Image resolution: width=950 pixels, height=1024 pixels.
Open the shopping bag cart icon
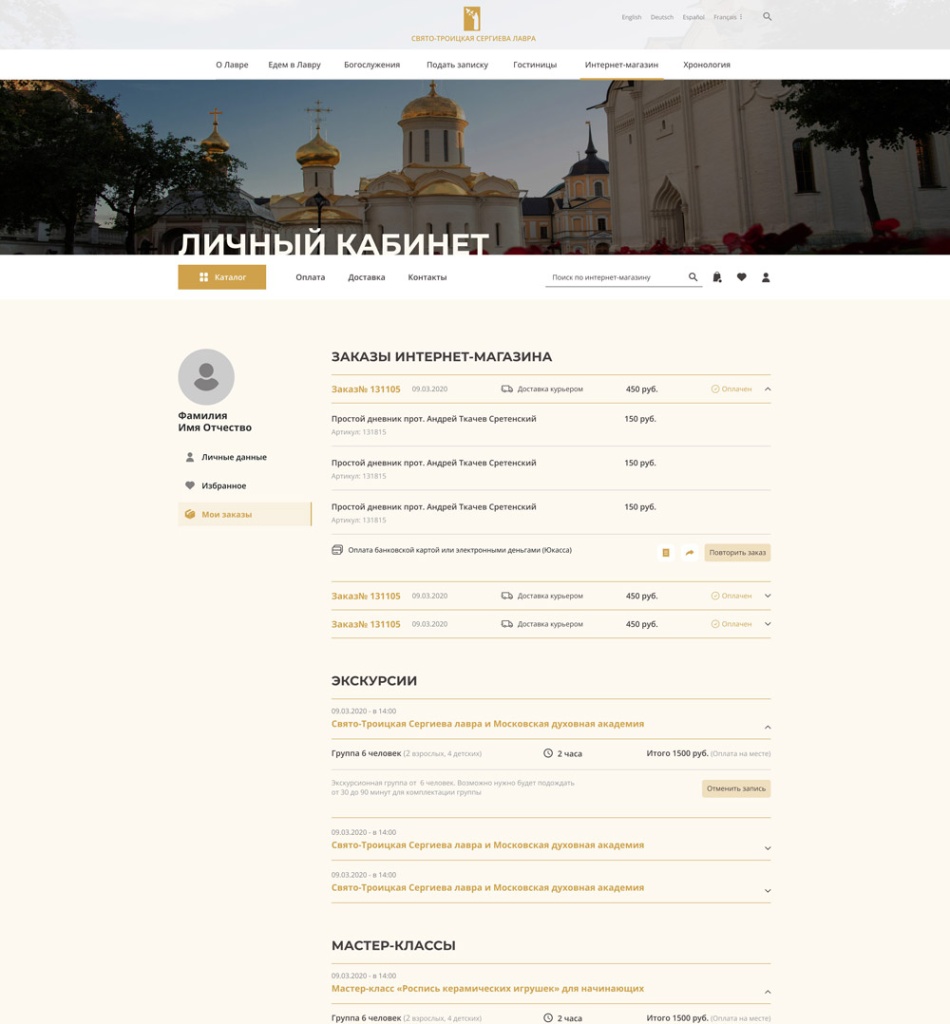[x=717, y=277]
